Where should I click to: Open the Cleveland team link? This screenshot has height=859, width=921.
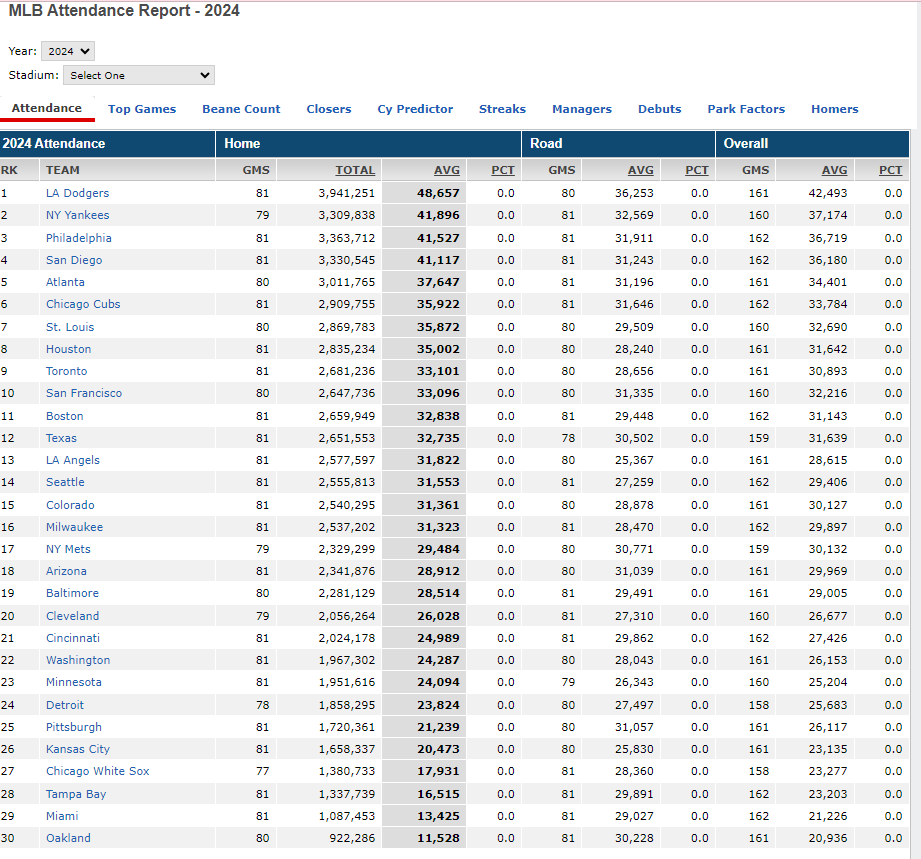pos(73,616)
